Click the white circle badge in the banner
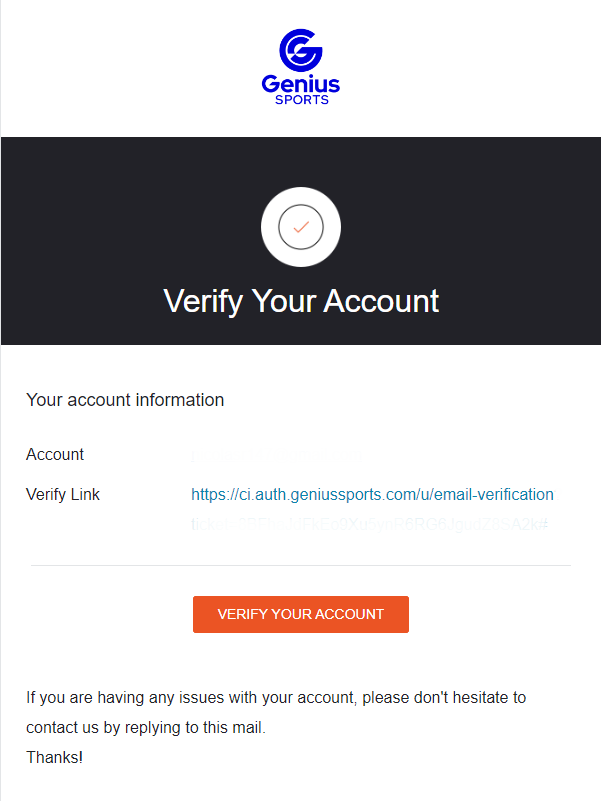The image size is (601, 801). pyautogui.click(x=301, y=227)
